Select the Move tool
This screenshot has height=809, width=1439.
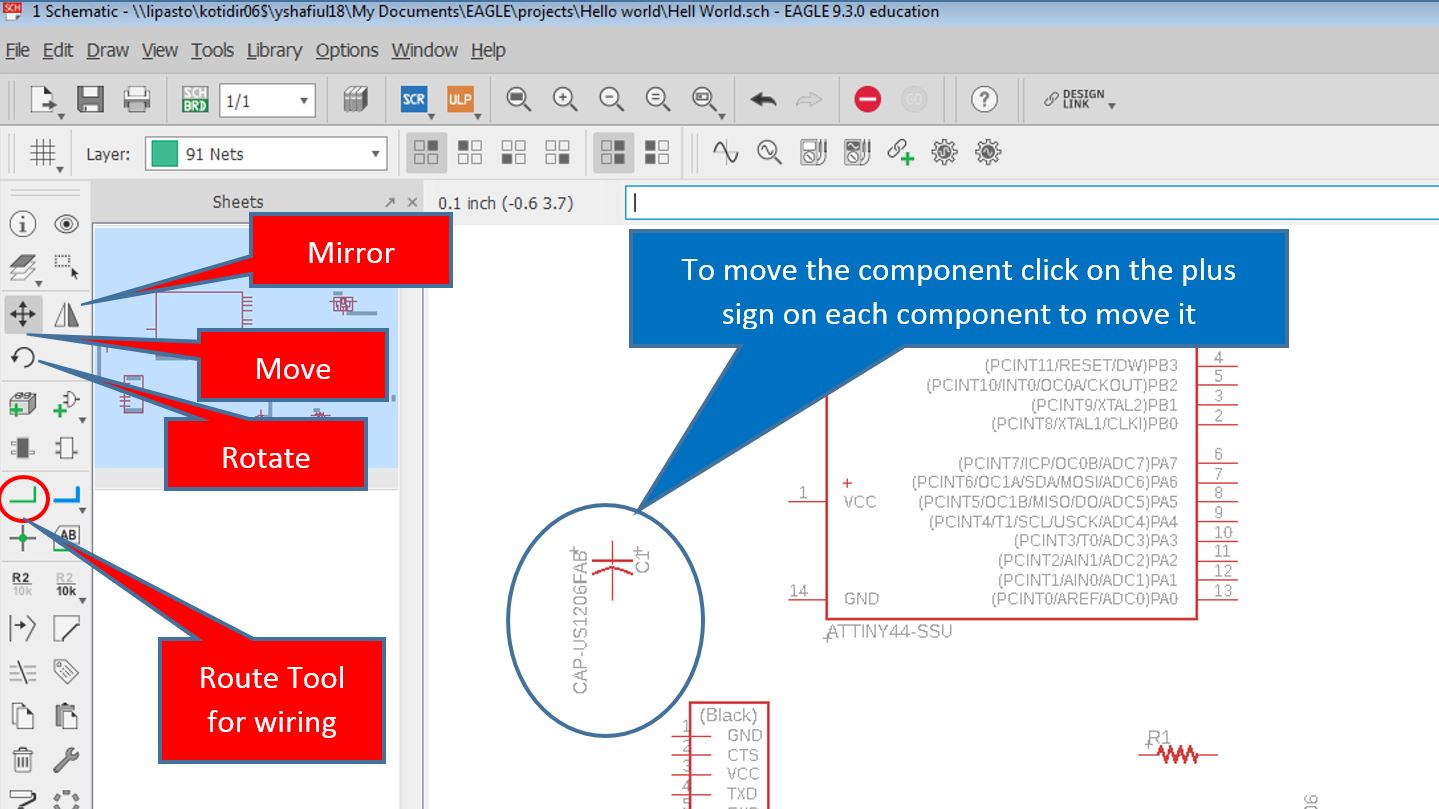(22, 315)
